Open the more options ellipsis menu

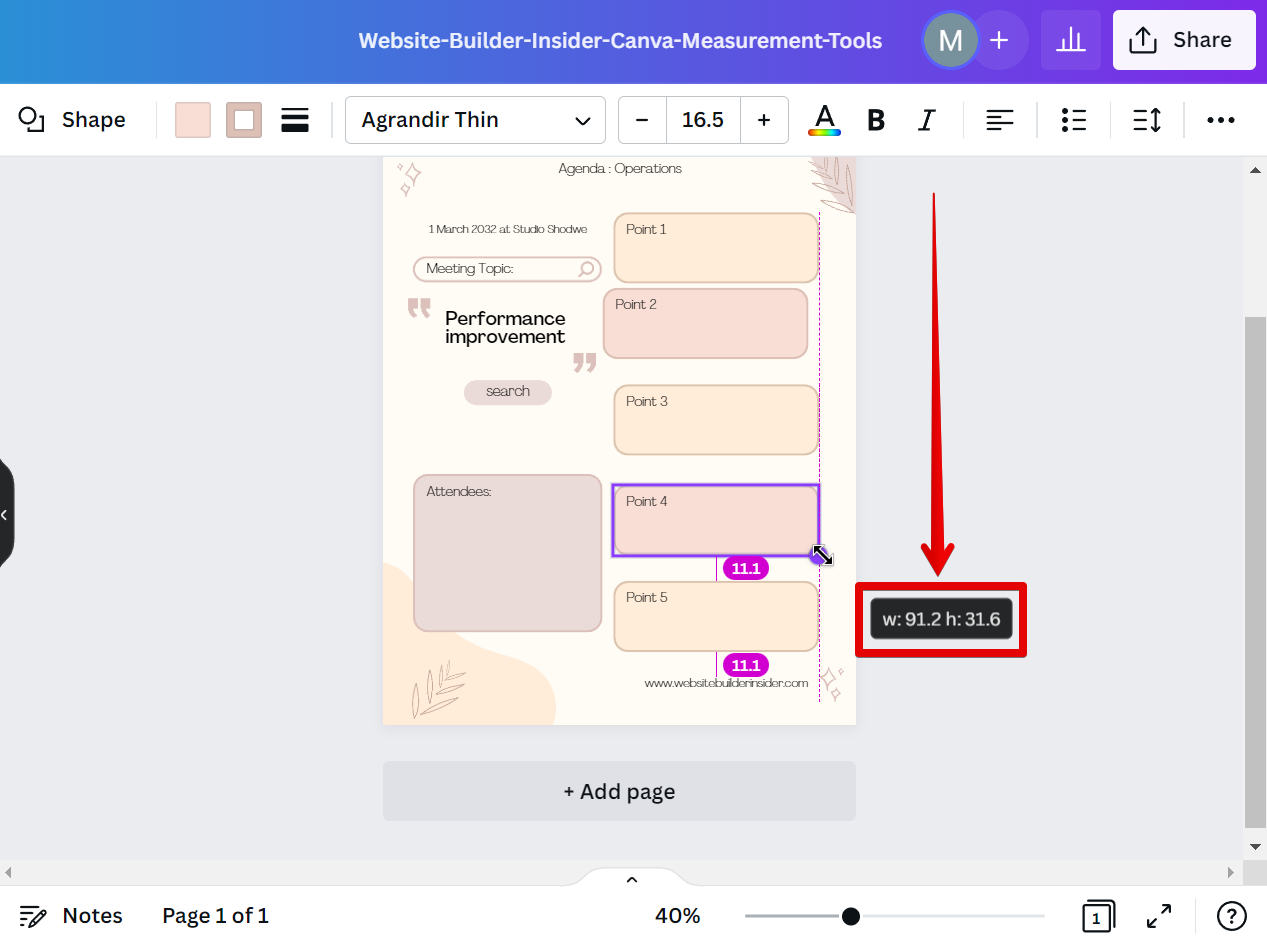tap(1220, 120)
